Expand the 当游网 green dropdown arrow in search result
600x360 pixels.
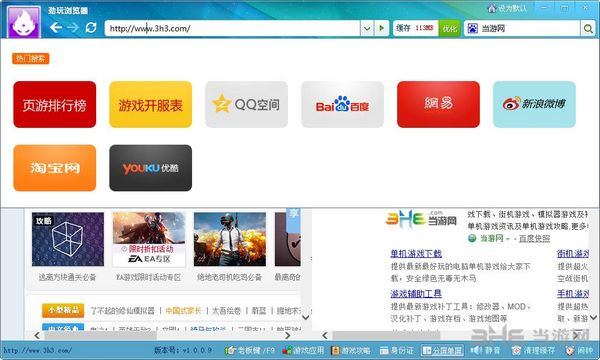pos(508,239)
